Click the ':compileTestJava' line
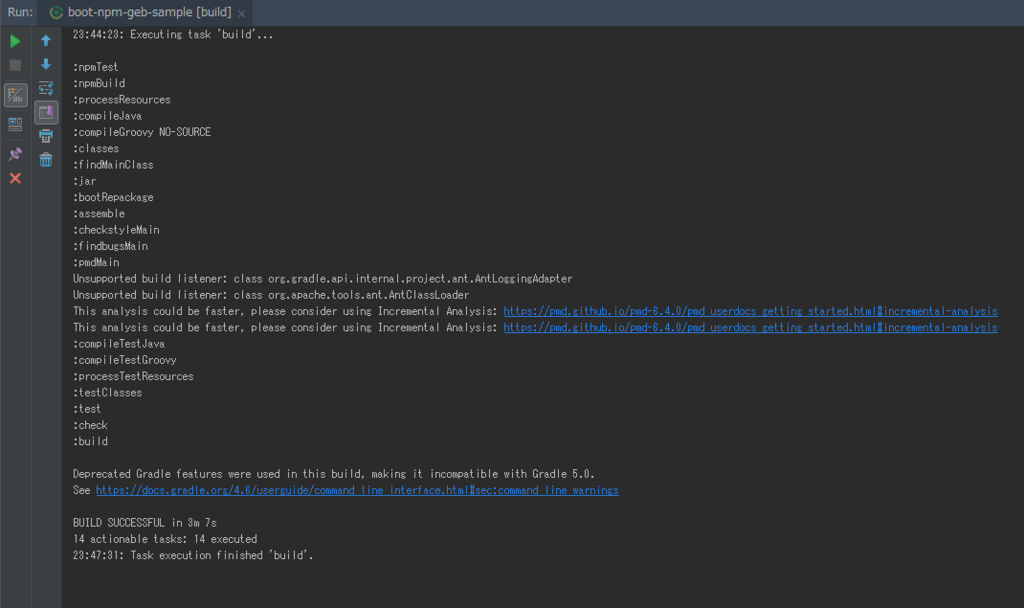The height and width of the screenshot is (608, 1024). [119, 344]
